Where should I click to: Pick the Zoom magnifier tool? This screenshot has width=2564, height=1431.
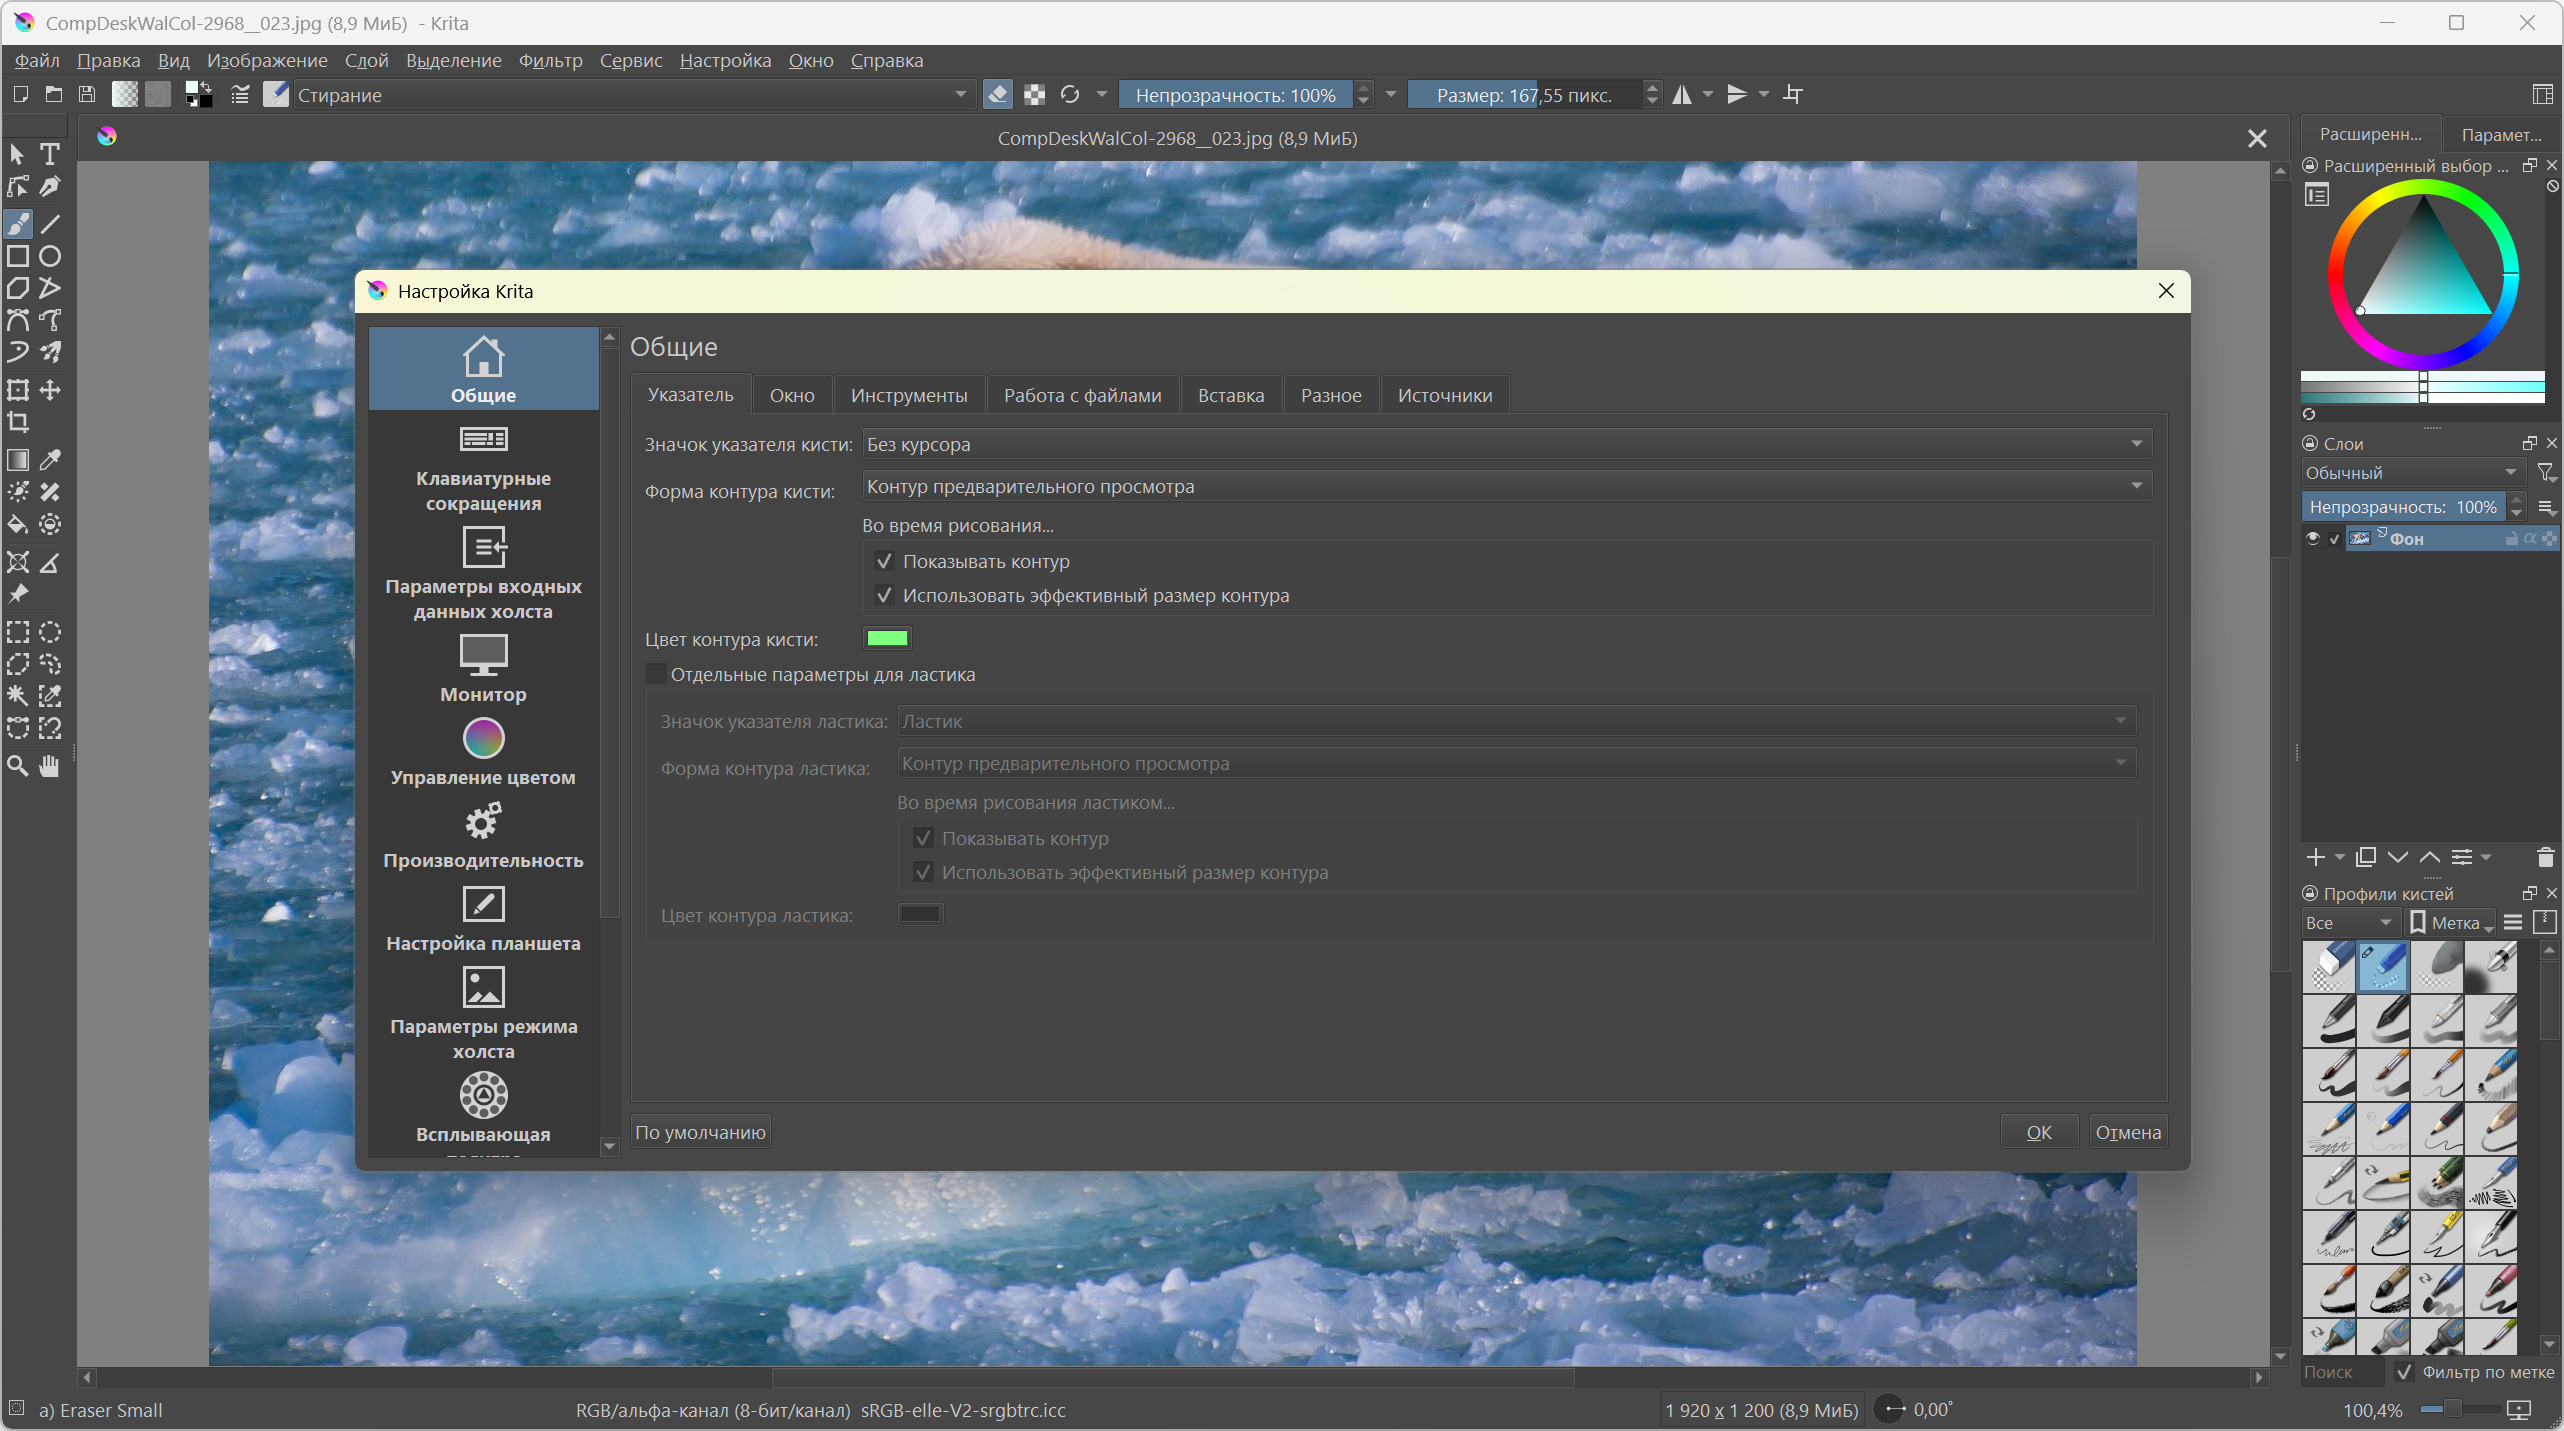tap(18, 766)
